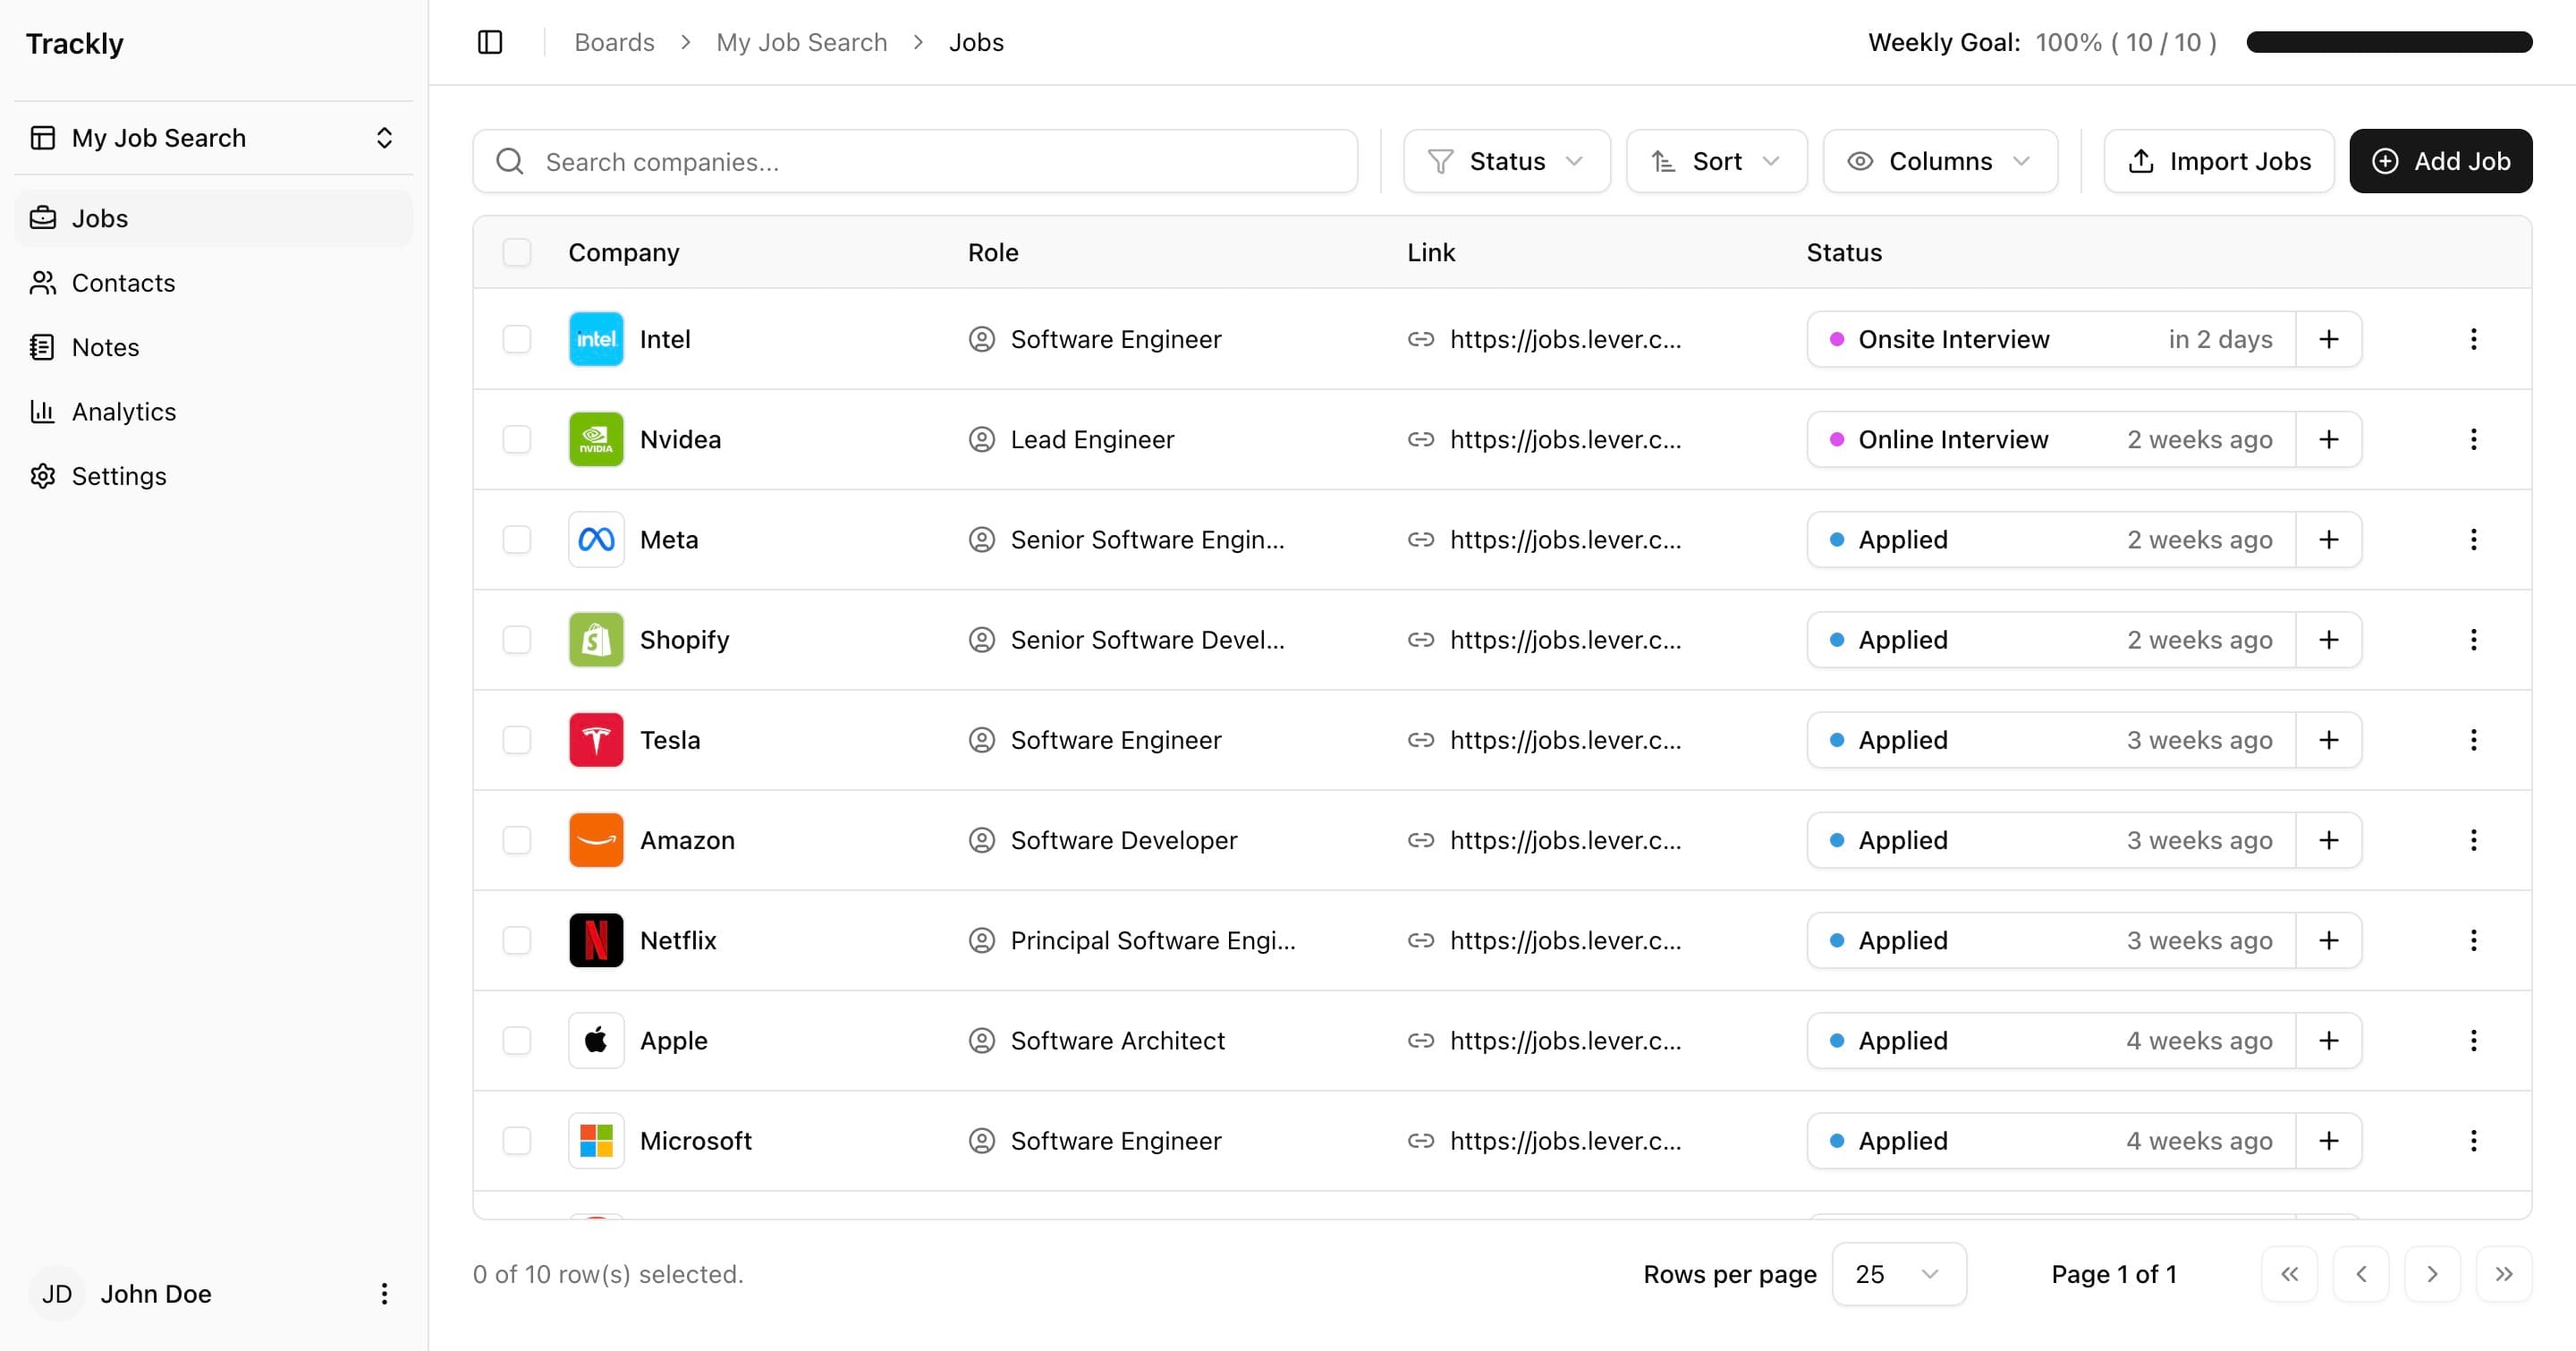Click the Amazon company logo

tap(596, 840)
